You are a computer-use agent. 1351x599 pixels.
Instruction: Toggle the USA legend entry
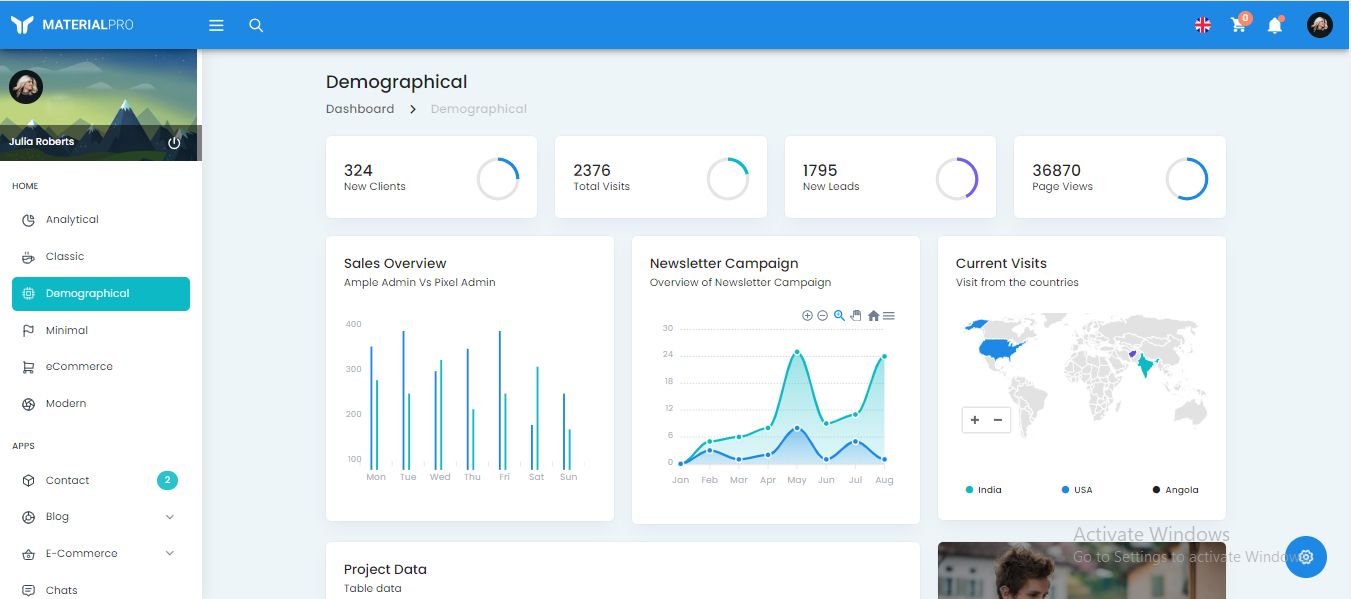point(1077,490)
